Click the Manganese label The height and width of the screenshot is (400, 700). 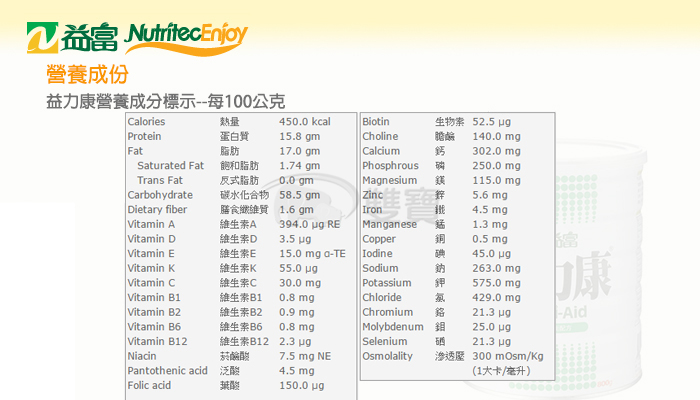389,224
